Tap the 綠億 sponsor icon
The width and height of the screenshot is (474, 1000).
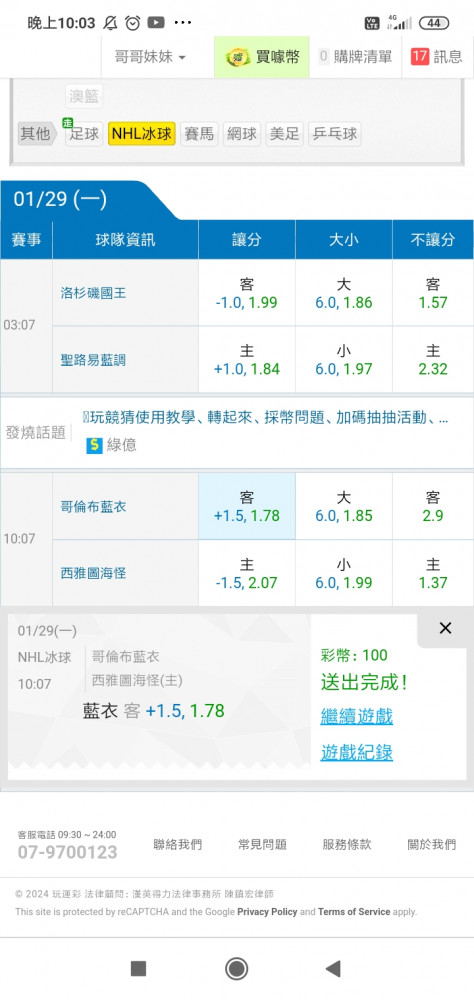(94, 445)
